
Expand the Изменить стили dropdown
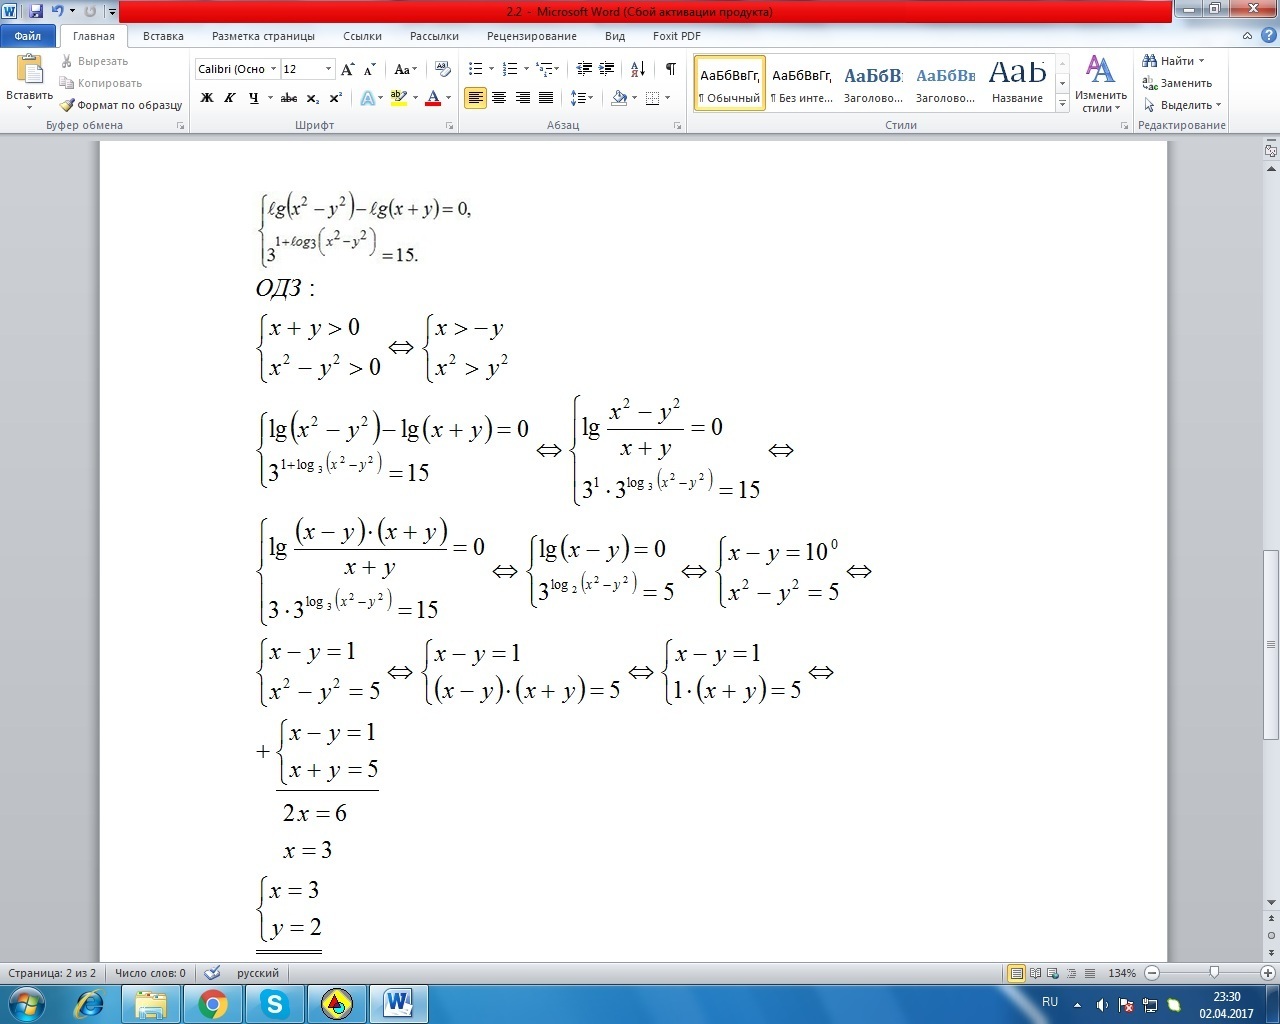[x=1100, y=88]
